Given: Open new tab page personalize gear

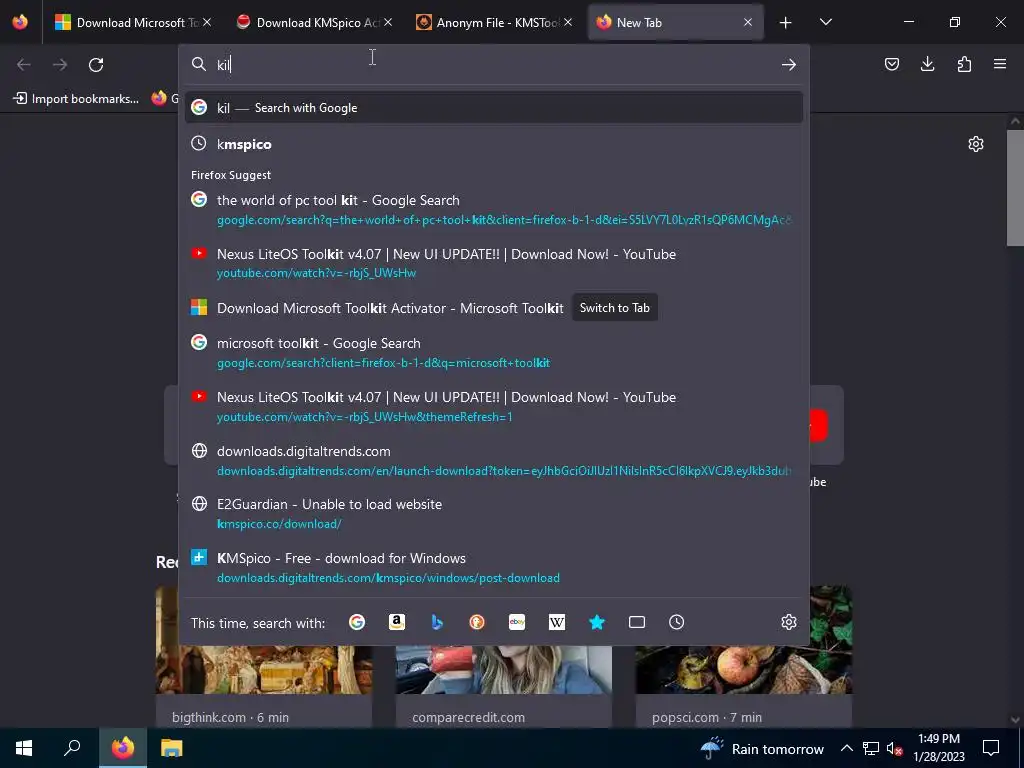Looking at the screenshot, I should [976, 144].
